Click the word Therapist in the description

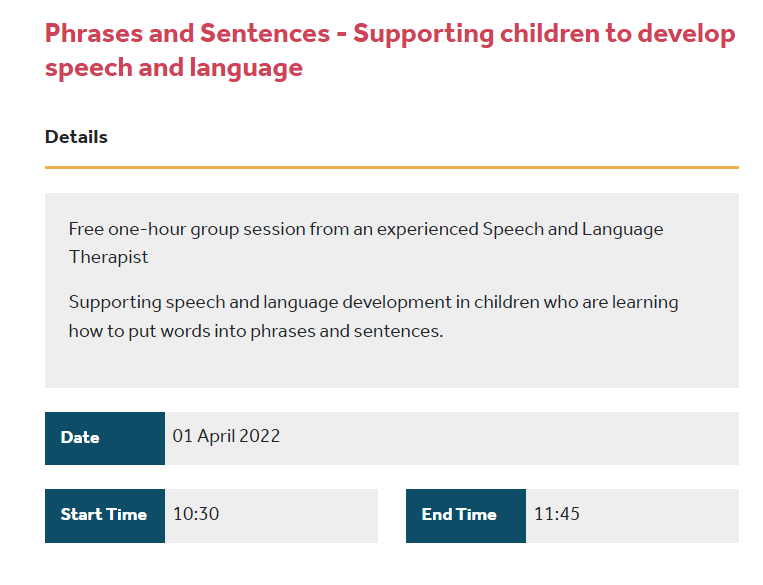(x=109, y=257)
